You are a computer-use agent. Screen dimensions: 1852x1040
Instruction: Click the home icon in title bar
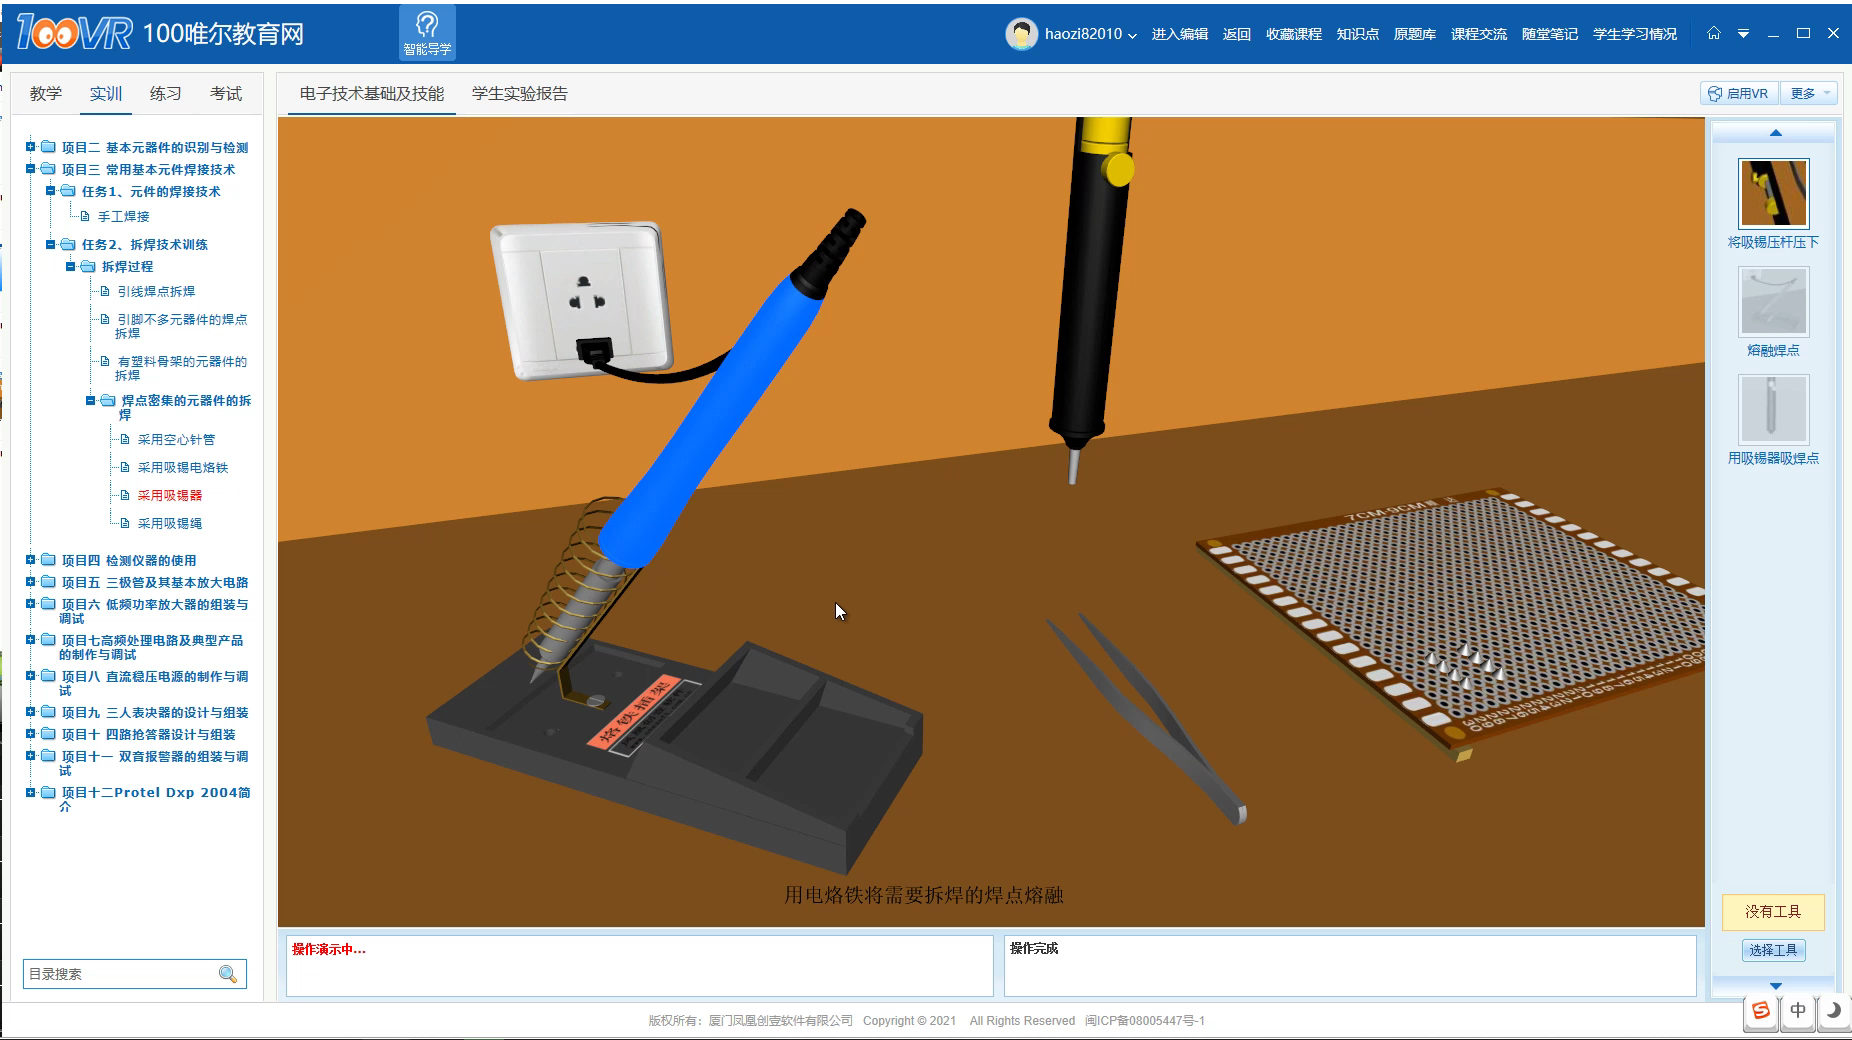(1713, 33)
